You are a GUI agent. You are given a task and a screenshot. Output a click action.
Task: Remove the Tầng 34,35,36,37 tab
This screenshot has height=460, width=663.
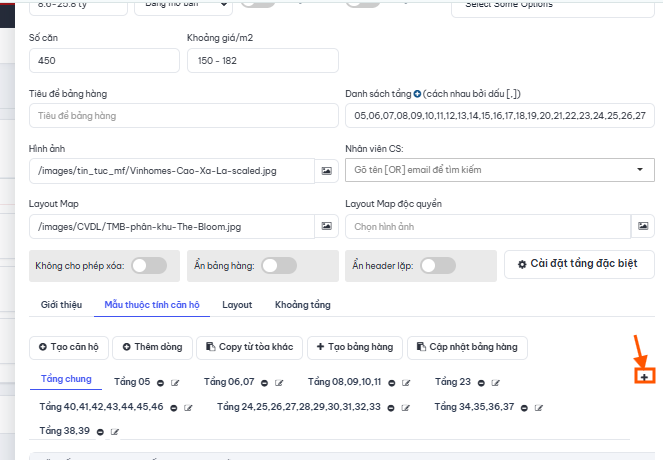click(524, 408)
